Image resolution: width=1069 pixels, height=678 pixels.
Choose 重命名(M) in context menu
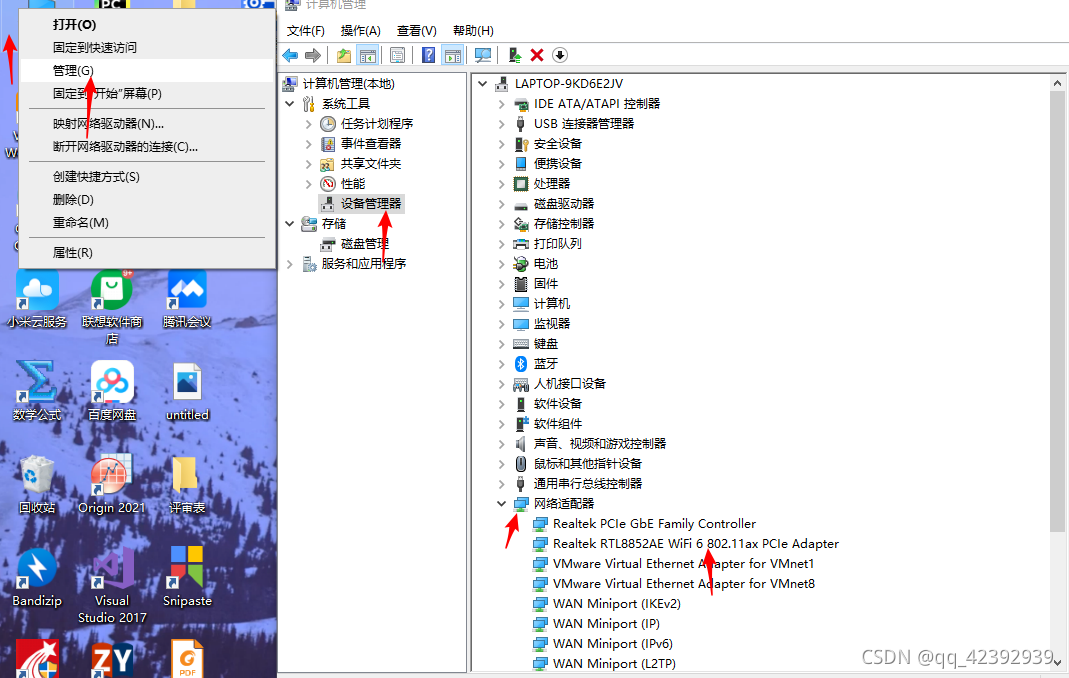click(x=147, y=222)
